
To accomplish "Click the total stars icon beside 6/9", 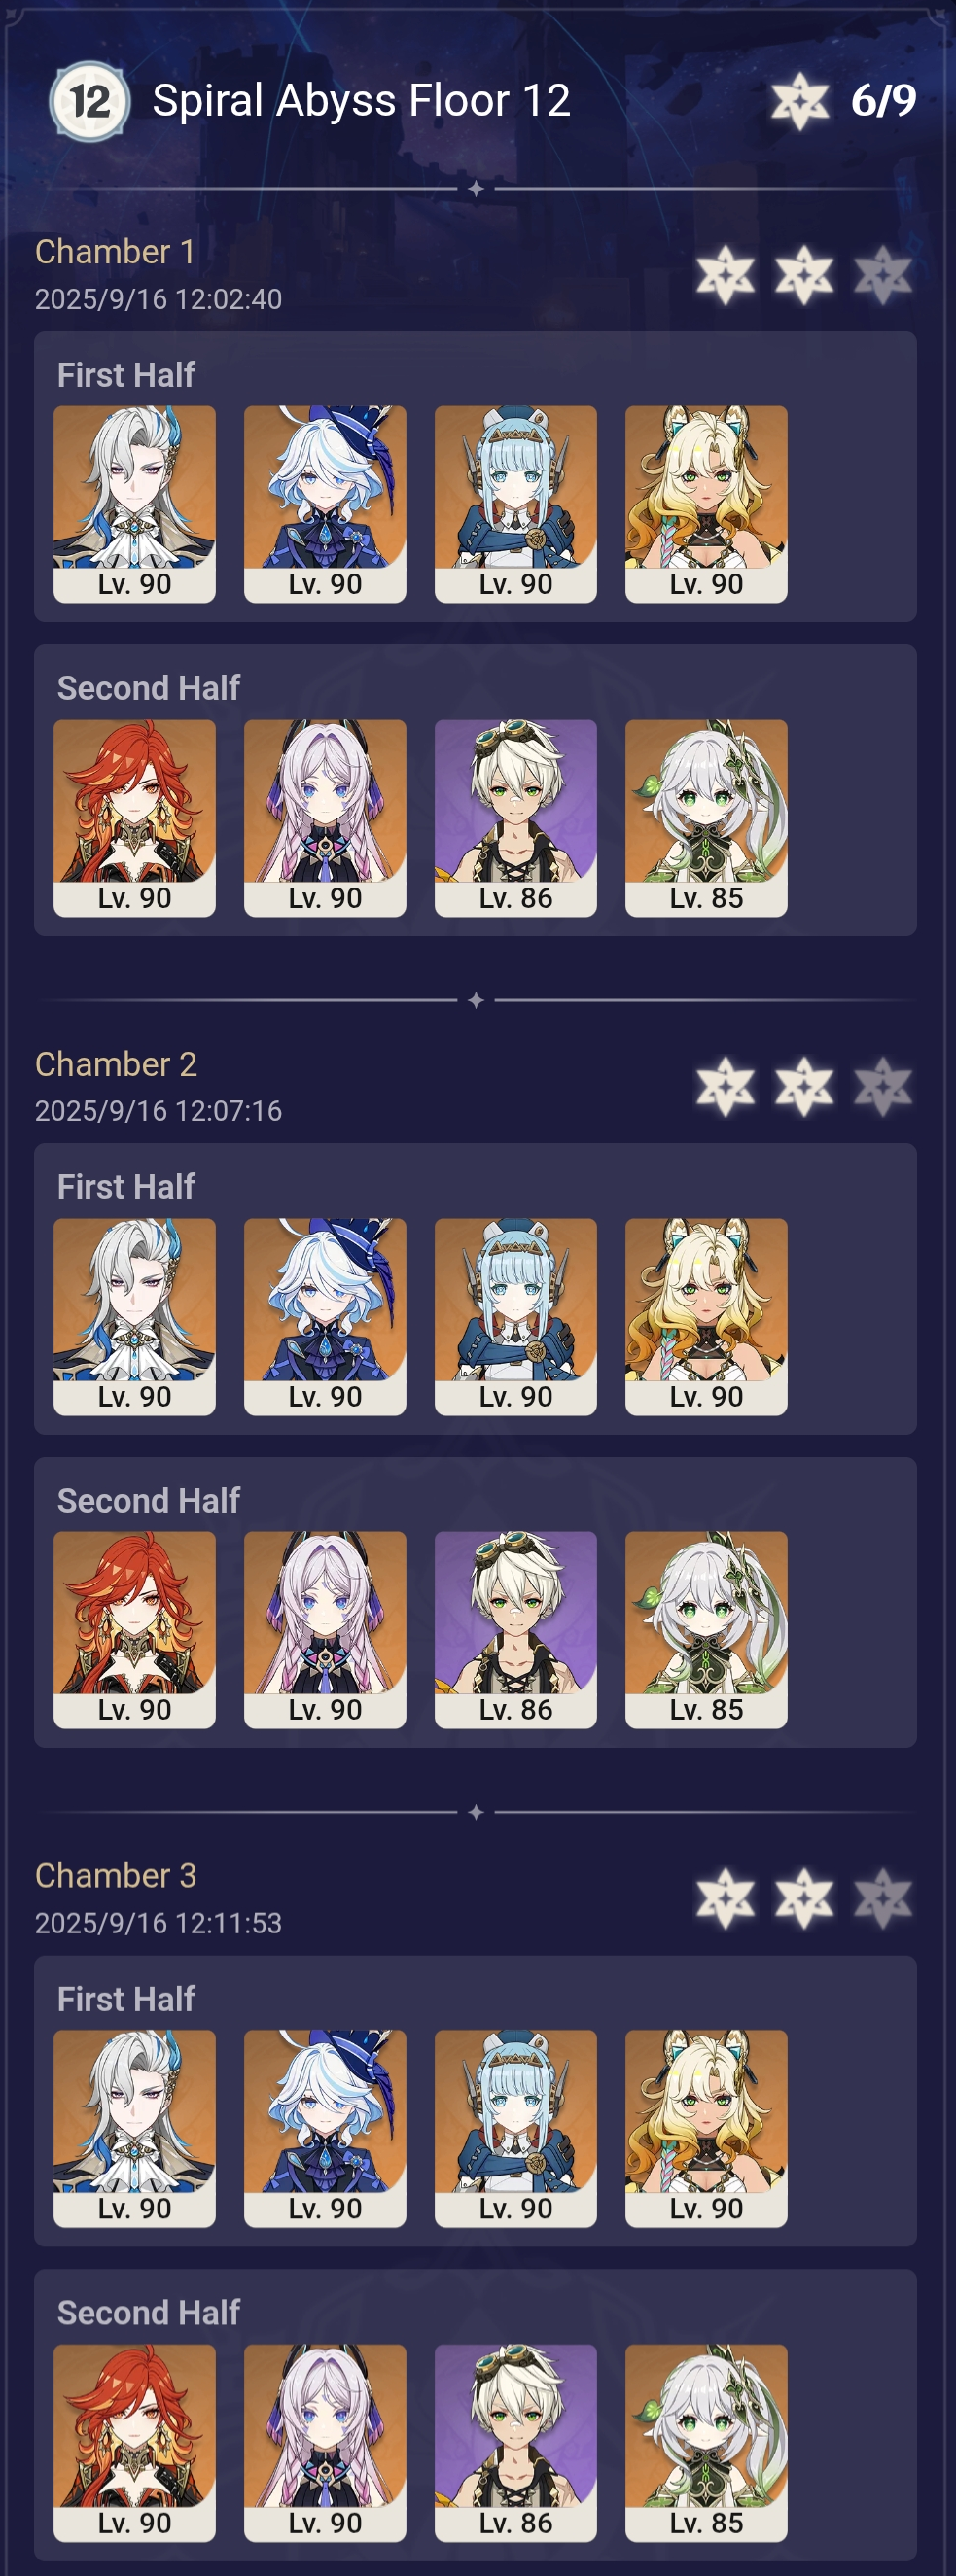I will [x=800, y=101].
